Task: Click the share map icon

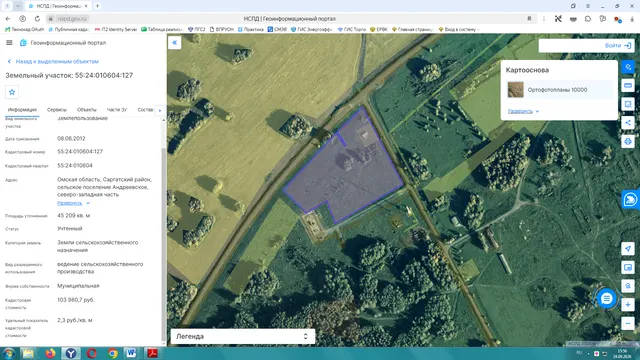Action: pos(628,123)
